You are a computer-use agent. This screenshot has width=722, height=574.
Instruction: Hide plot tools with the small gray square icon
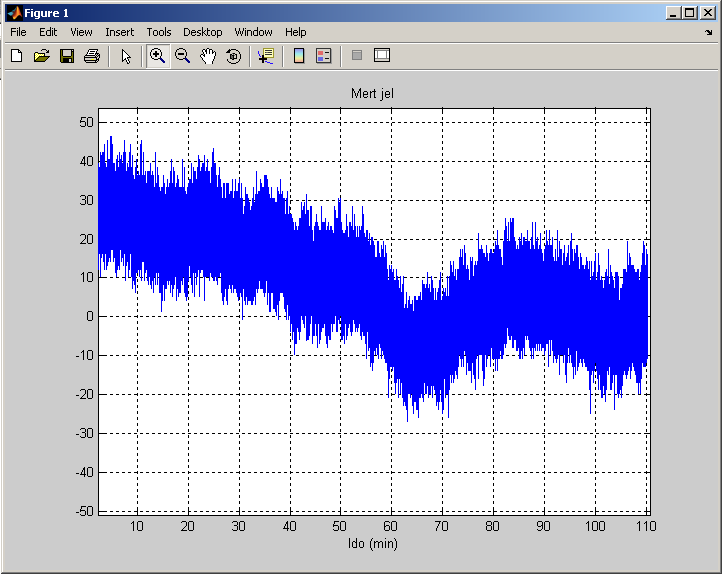click(356, 56)
